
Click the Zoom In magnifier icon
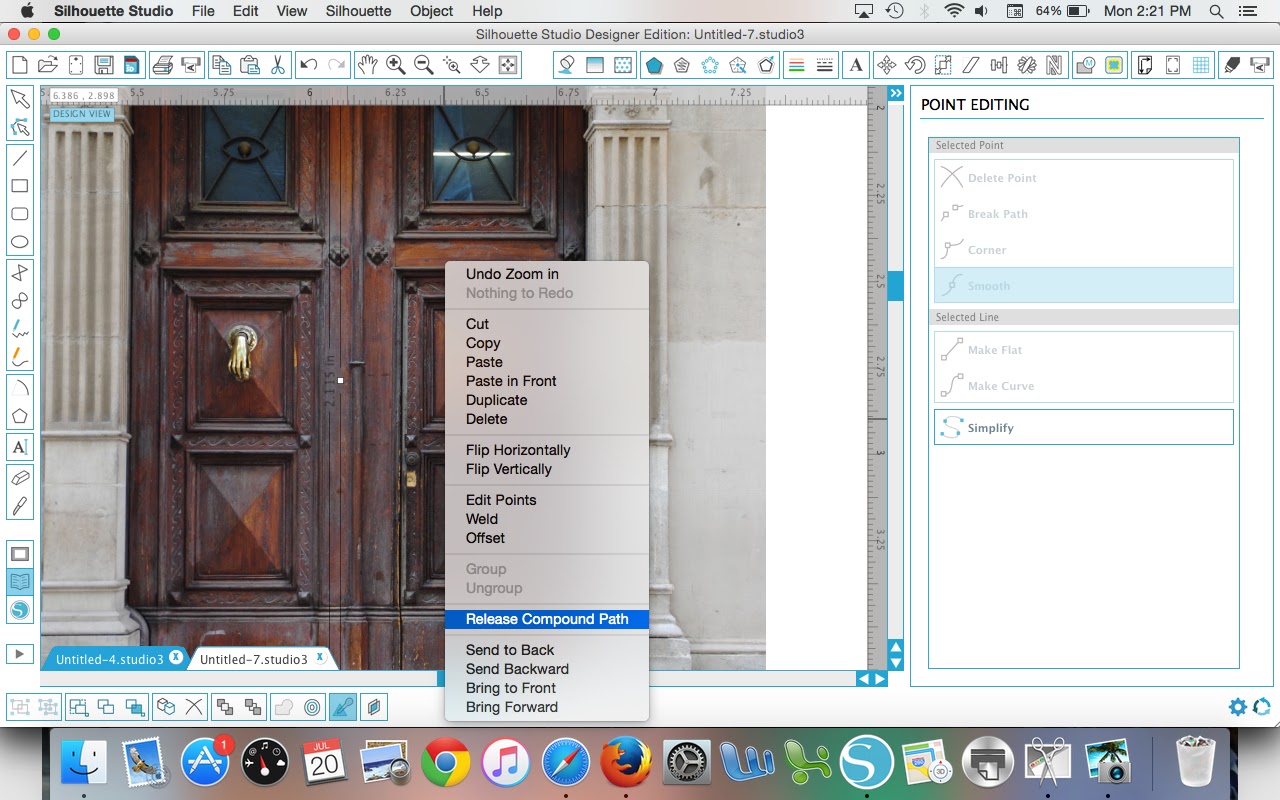[x=396, y=65]
